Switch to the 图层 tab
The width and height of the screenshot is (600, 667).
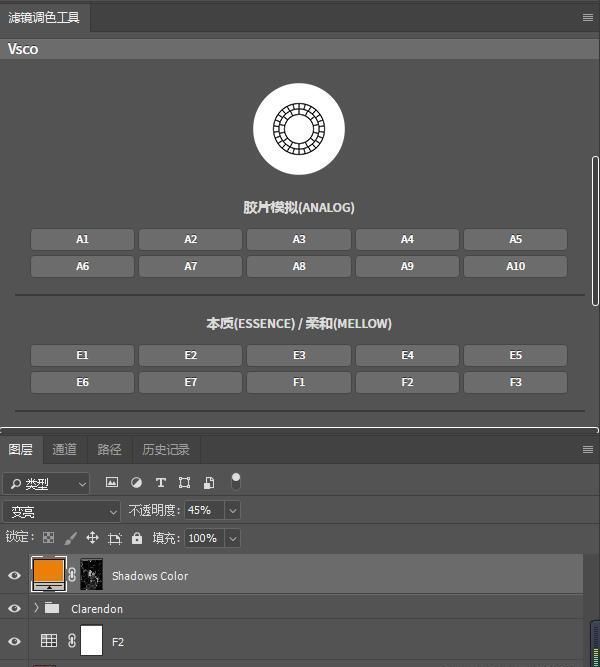21,450
